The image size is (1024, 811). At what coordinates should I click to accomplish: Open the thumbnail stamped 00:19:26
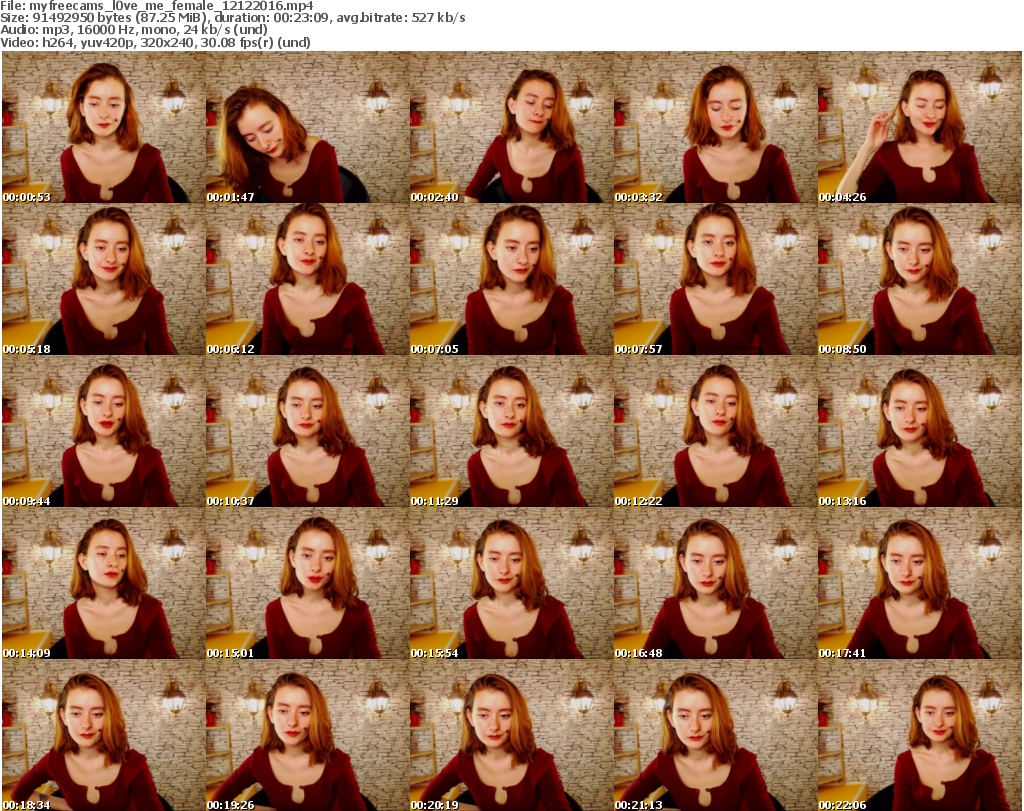coord(308,735)
